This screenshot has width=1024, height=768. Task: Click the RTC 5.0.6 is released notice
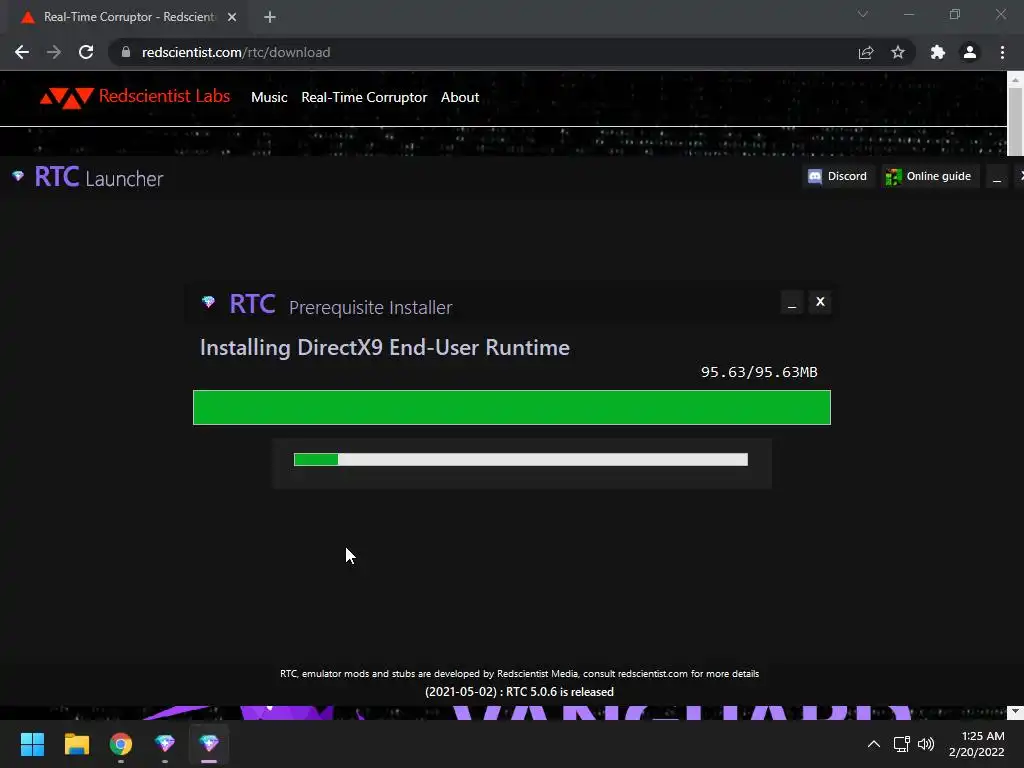pos(519,692)
